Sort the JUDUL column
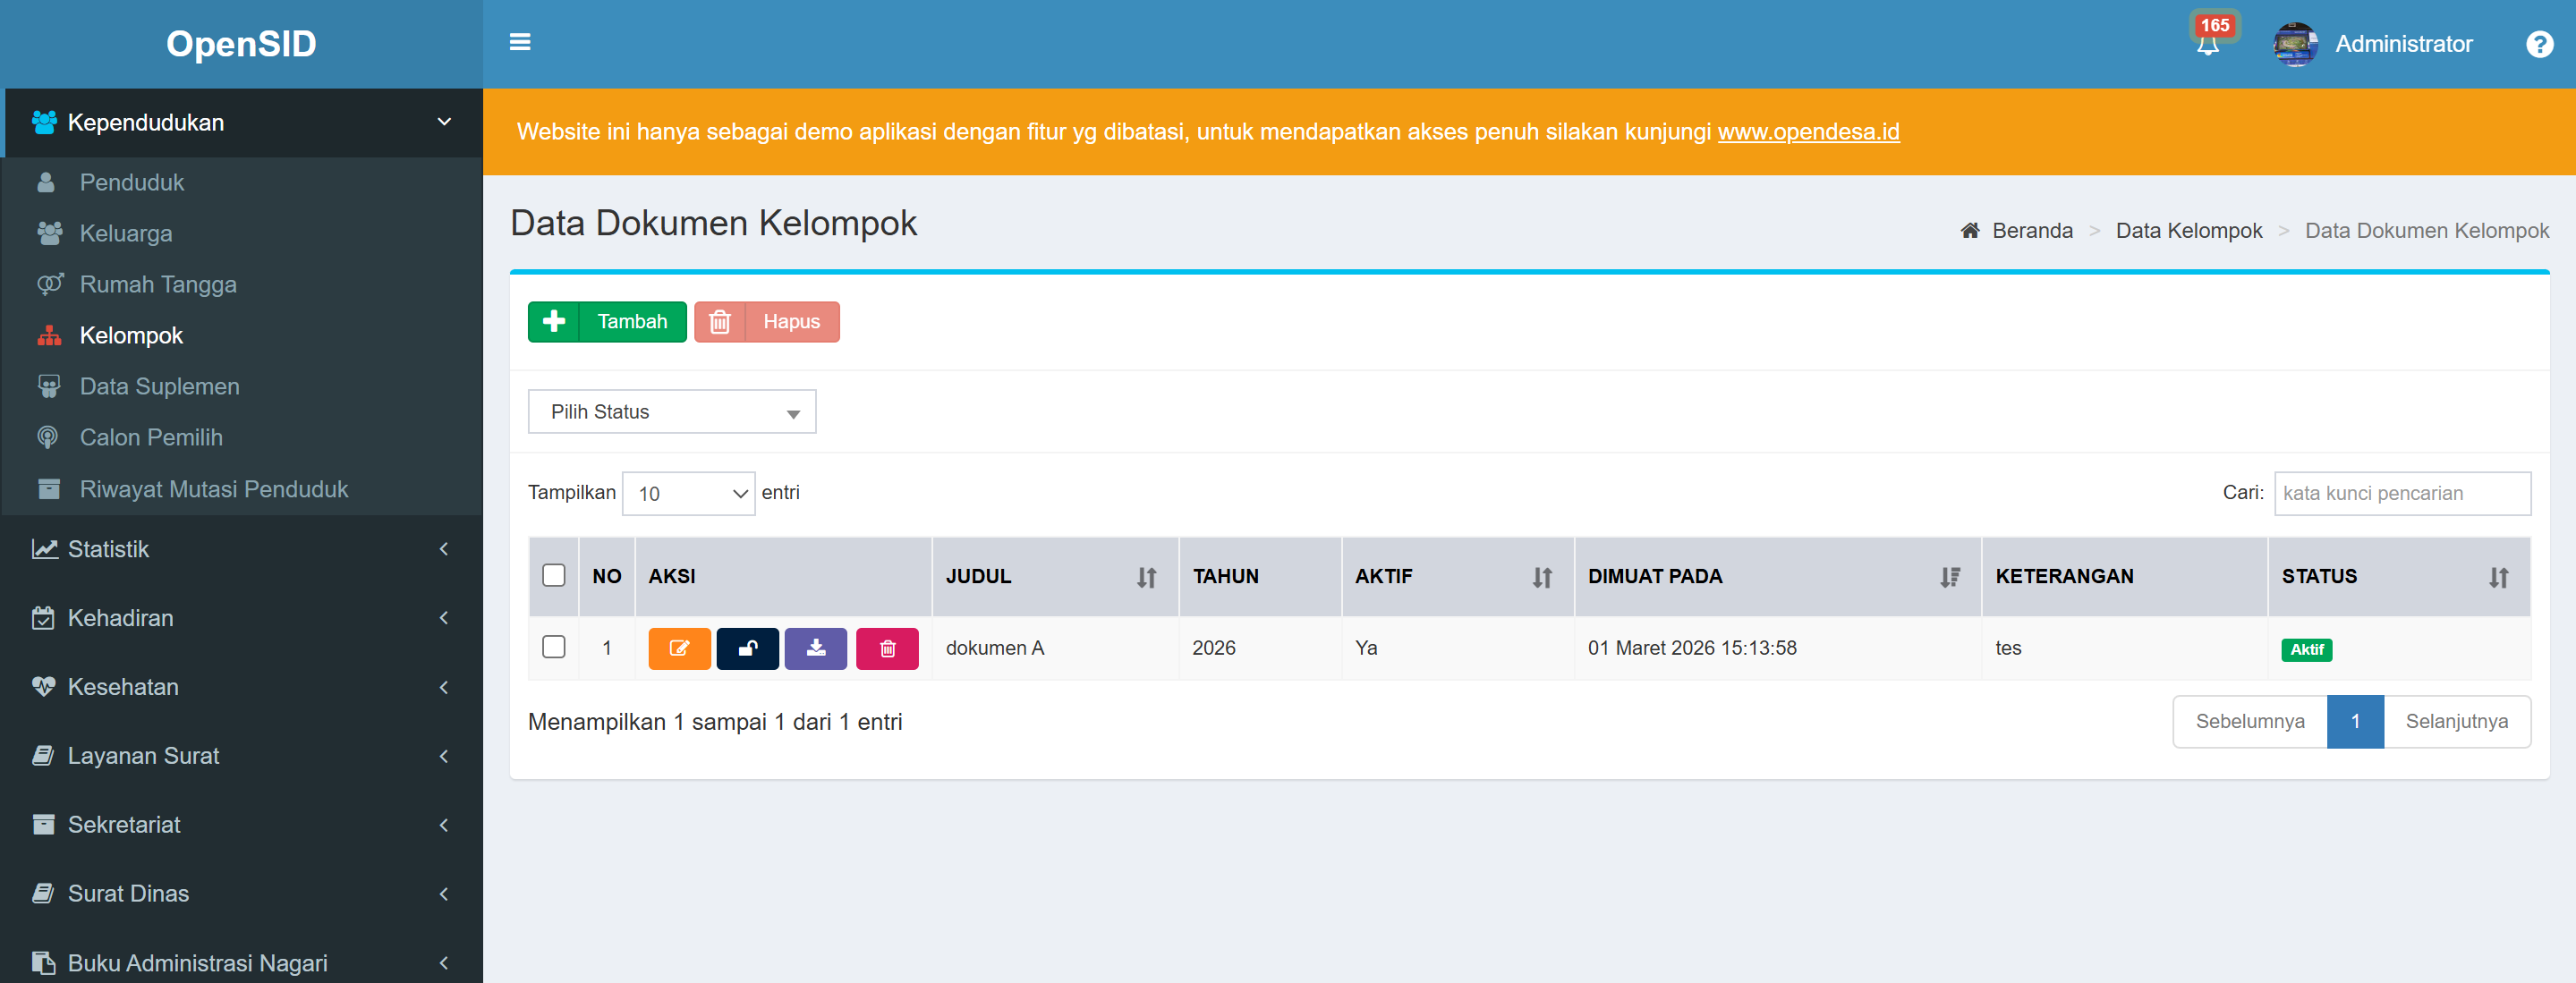Viewport: 2576px width, 983px height. click(1146, 577)
